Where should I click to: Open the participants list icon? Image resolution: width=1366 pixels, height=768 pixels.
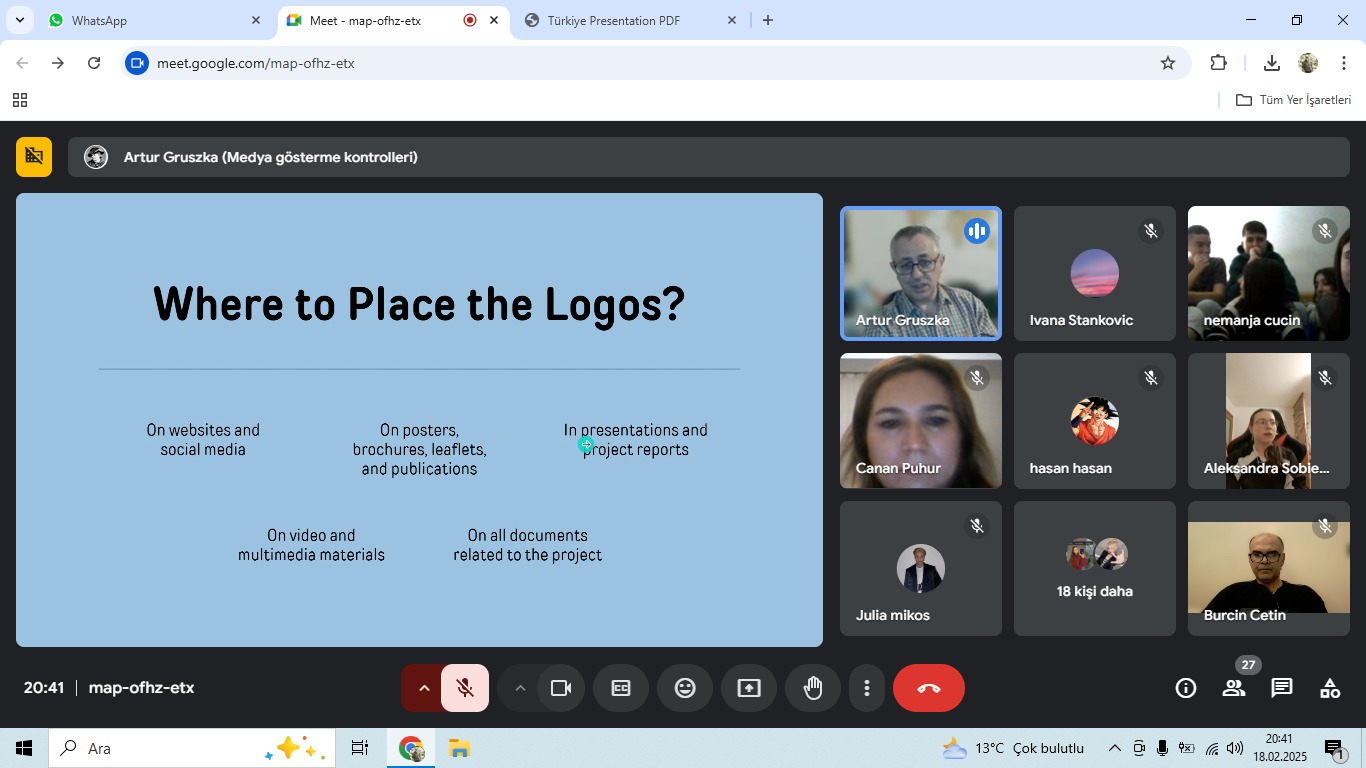pyautogui.click(x=1234, y=688)
